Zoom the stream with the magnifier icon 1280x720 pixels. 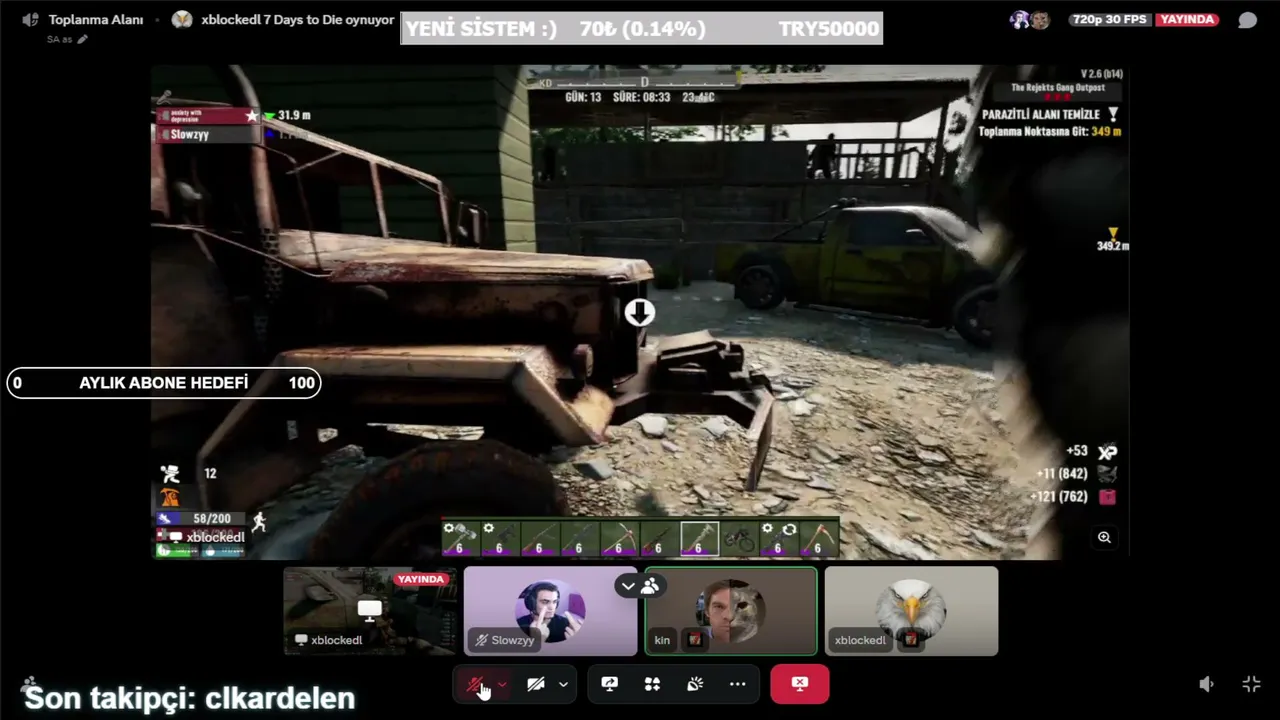click(1104, 537)
